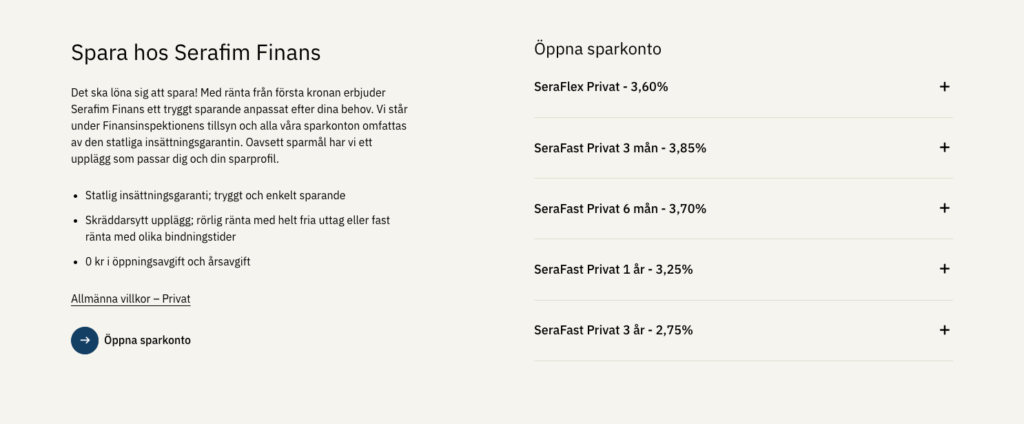
Task: Click the Öppna sparkonto button label
Action: (147, 340)
